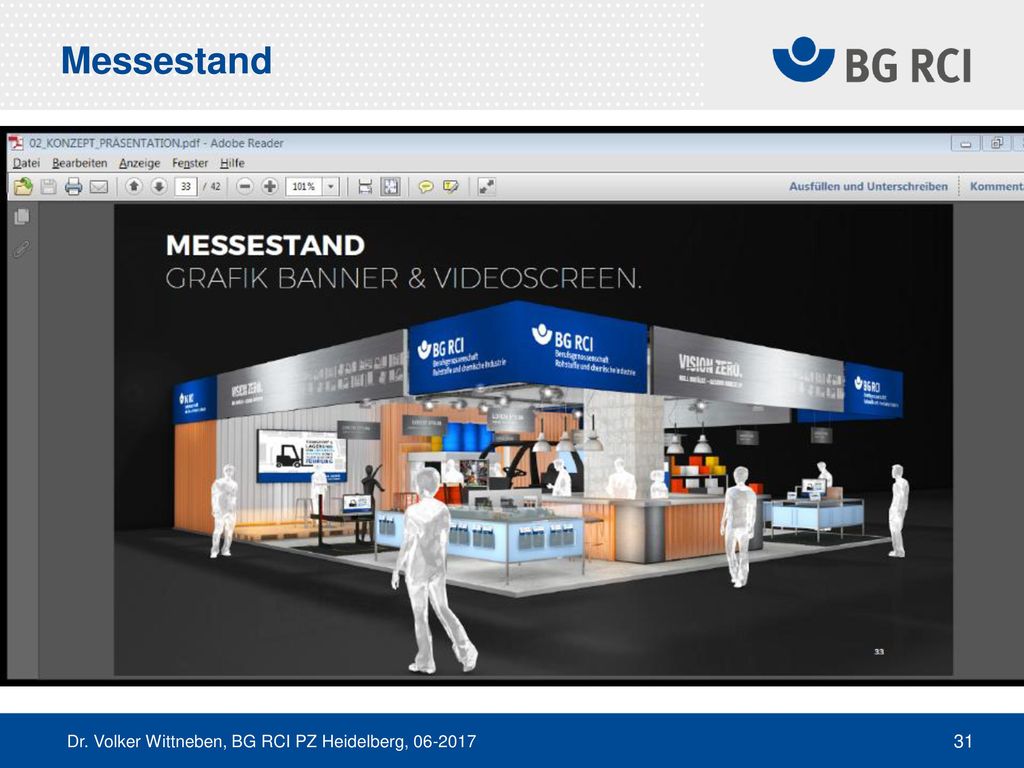Screen dimensions: 1024x768
Task: Open the Anzeige menu
Action: click(x=140, y=163)
